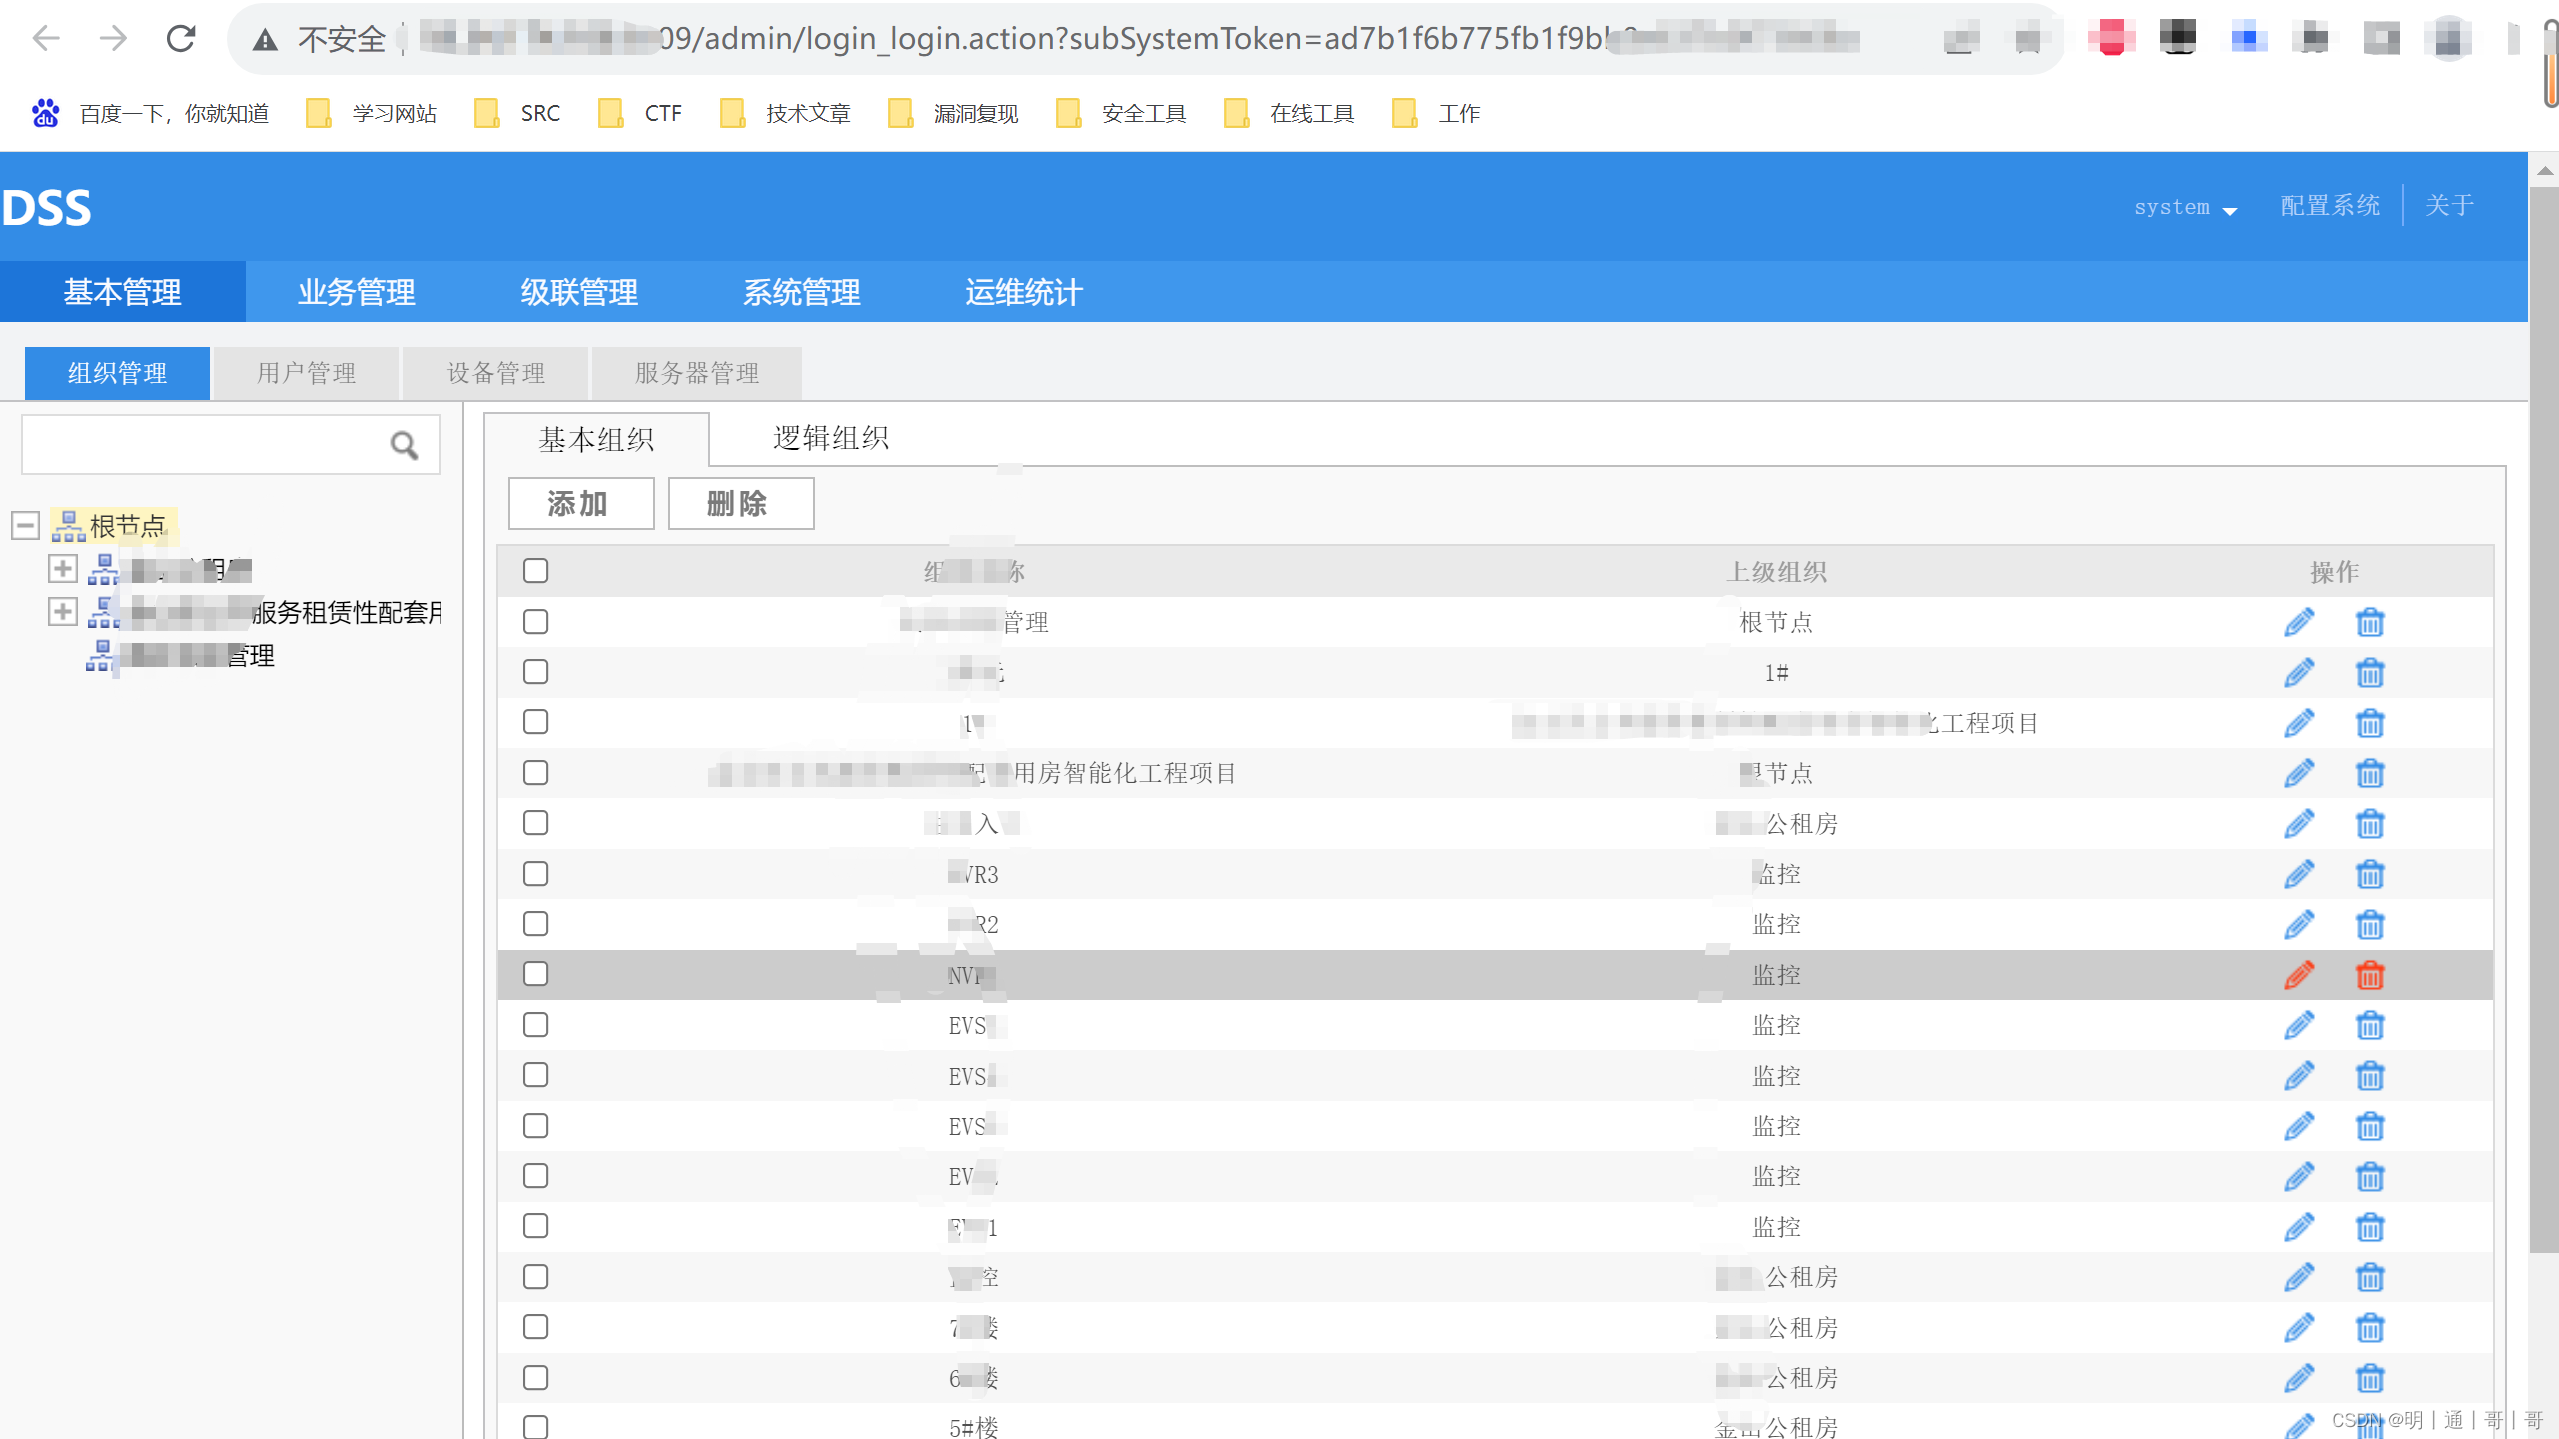Open the 在线工具 bookmark folder
Screen dimensions: 2559x1439
1289,113
